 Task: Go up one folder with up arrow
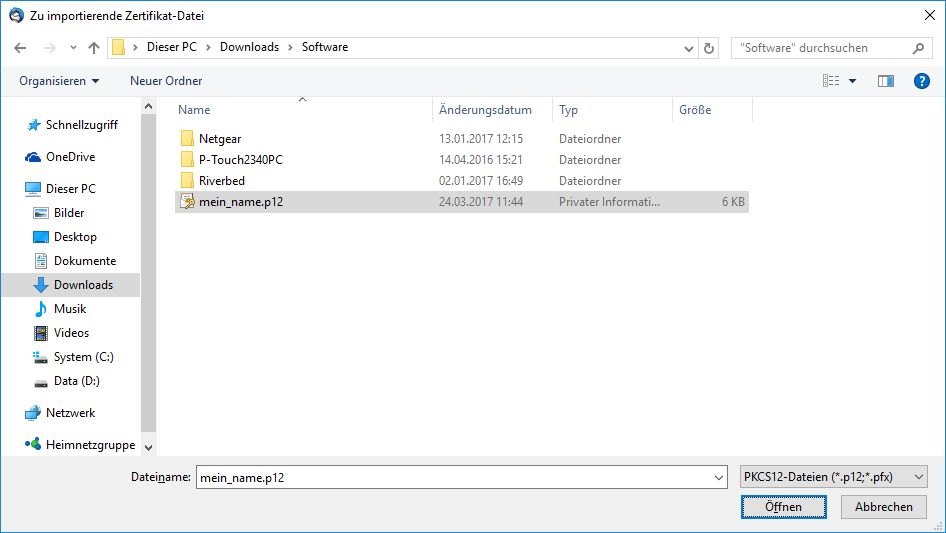(x=94, y=48)
